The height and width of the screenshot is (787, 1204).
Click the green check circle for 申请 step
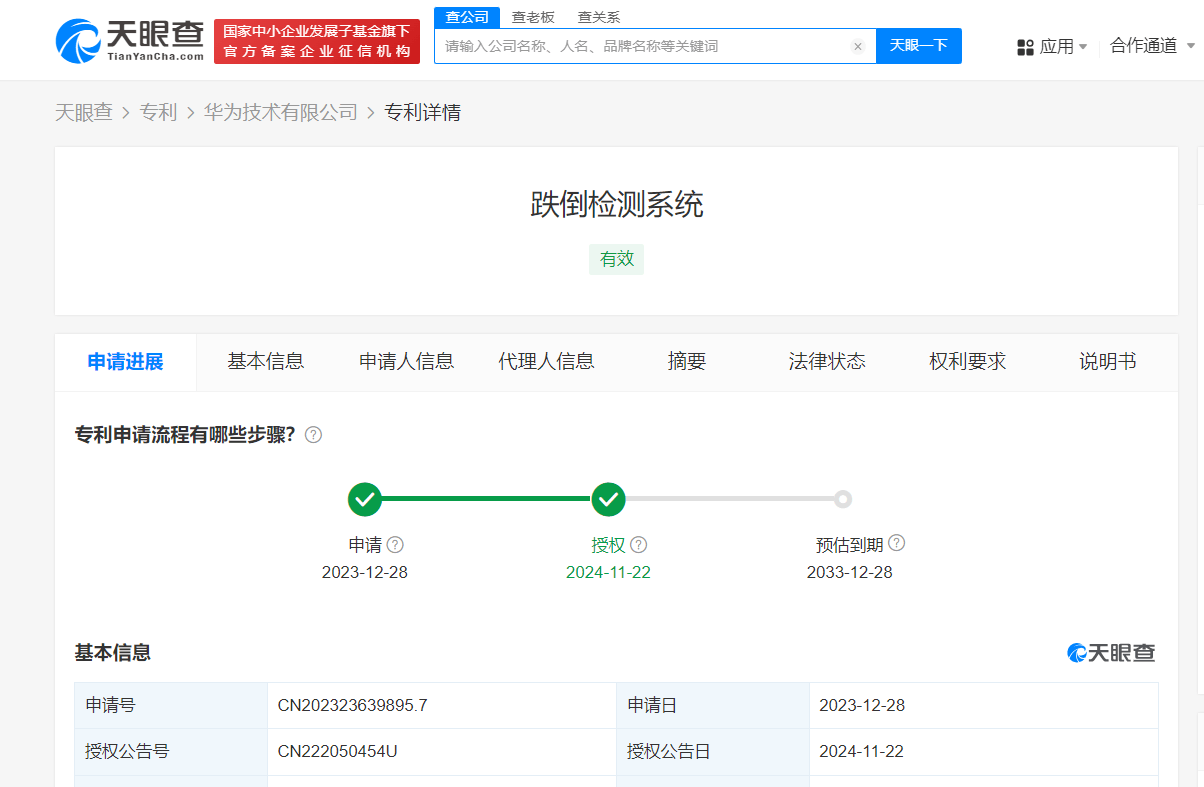(365, 499)
